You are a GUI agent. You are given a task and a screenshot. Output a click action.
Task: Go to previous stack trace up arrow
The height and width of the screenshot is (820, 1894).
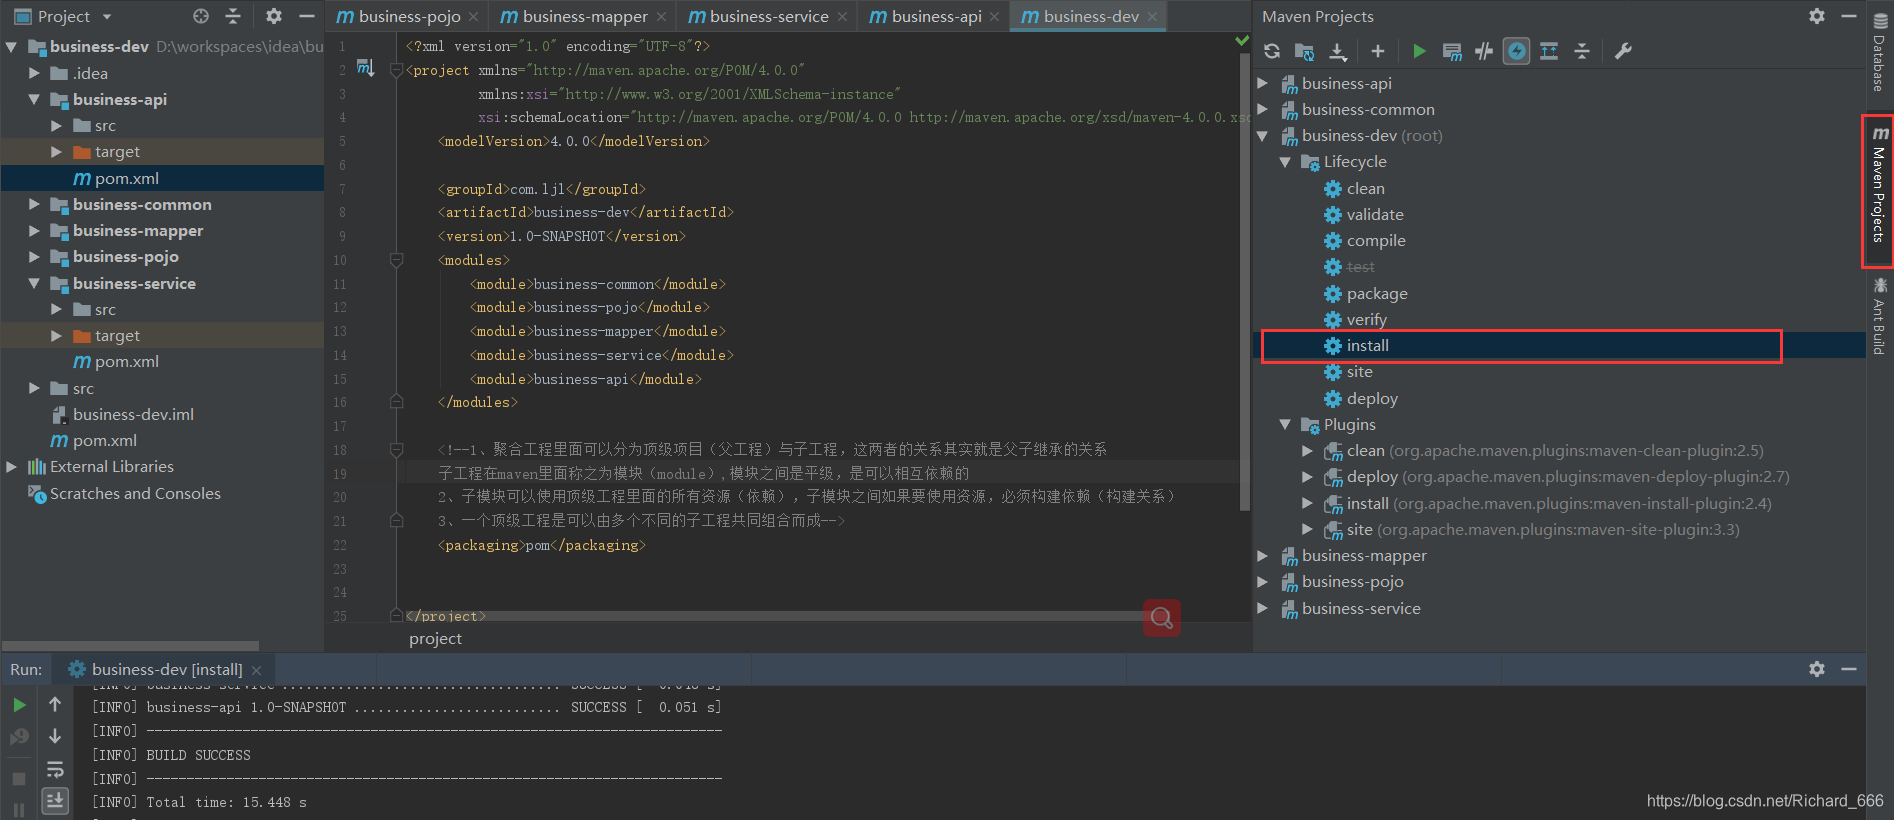[55, 705]
